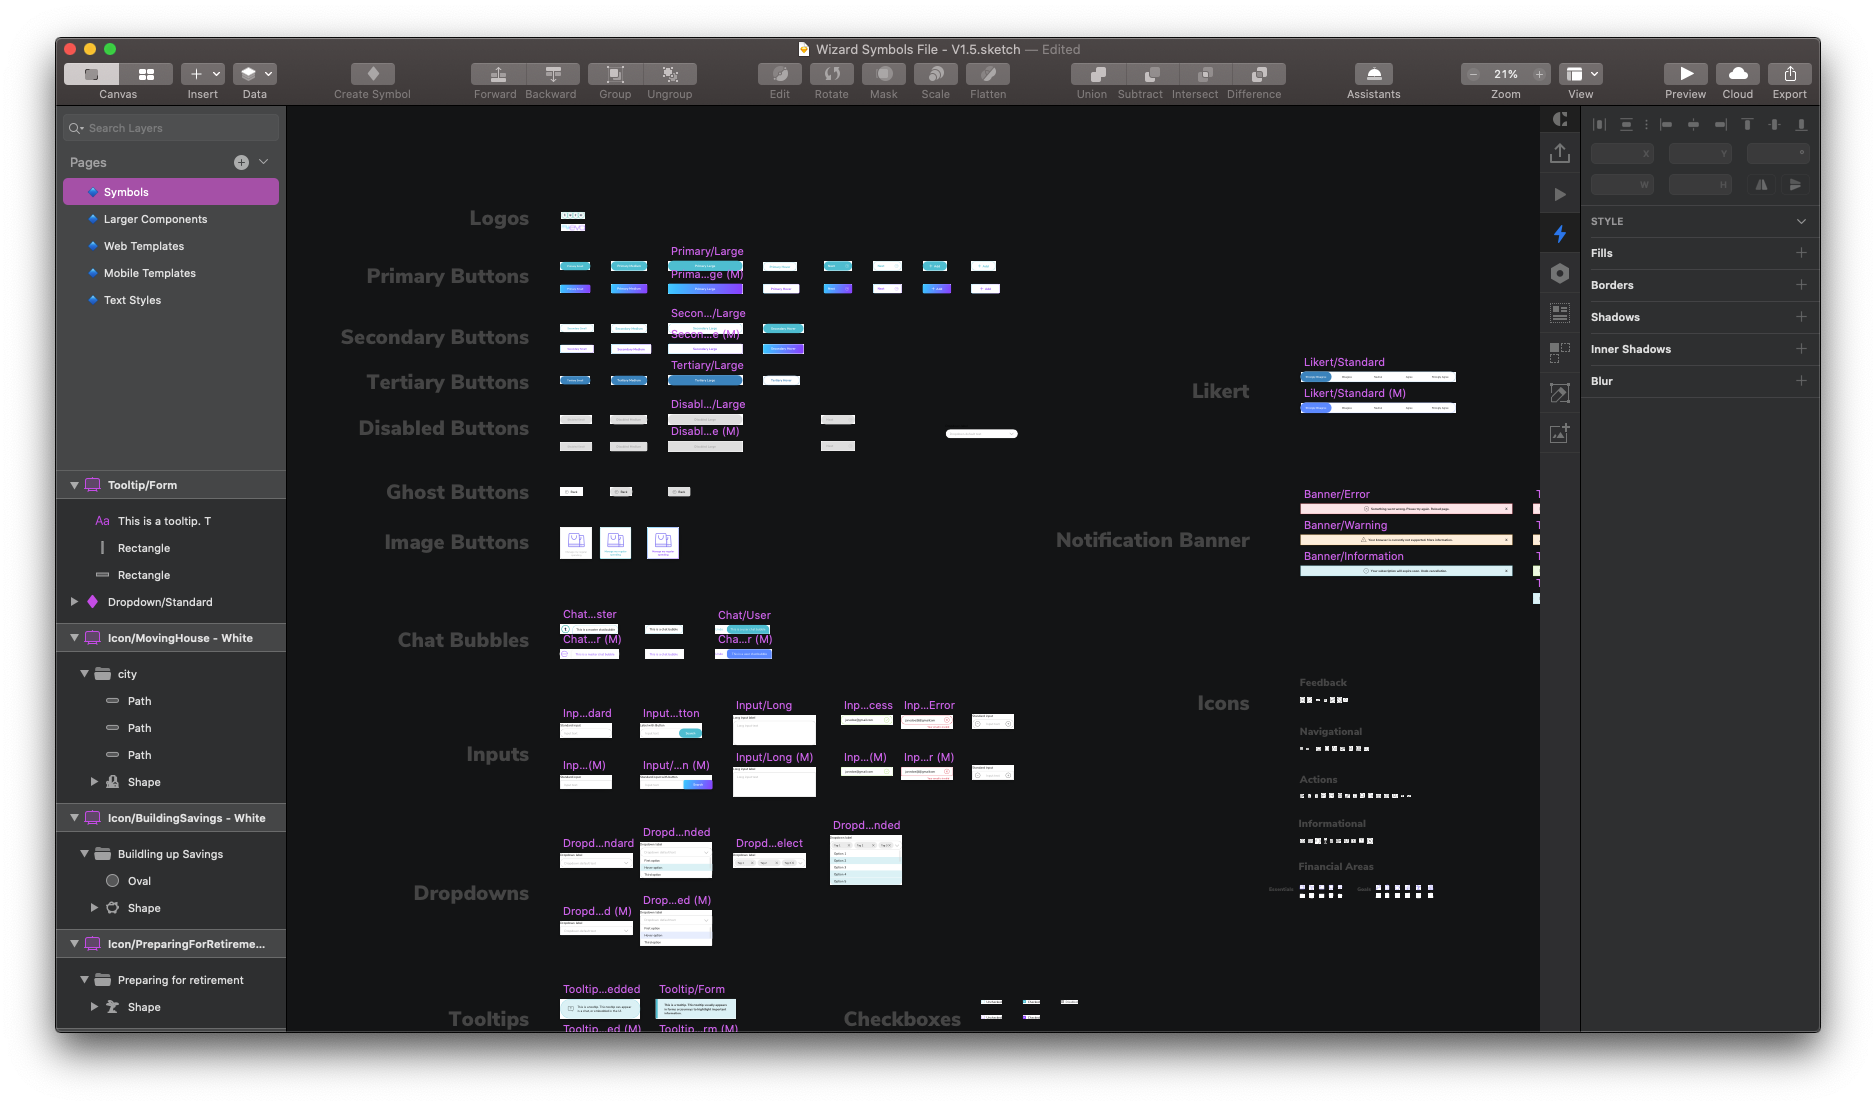Select the single canvas view mode
This screenshot has height=1106, width=1876.
[91, 74]
